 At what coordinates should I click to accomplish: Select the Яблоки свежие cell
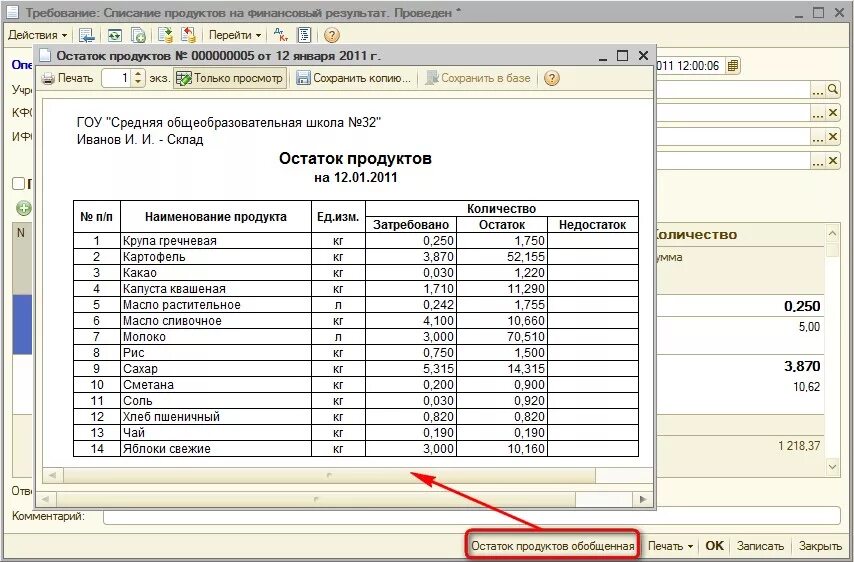coord(216,449)
